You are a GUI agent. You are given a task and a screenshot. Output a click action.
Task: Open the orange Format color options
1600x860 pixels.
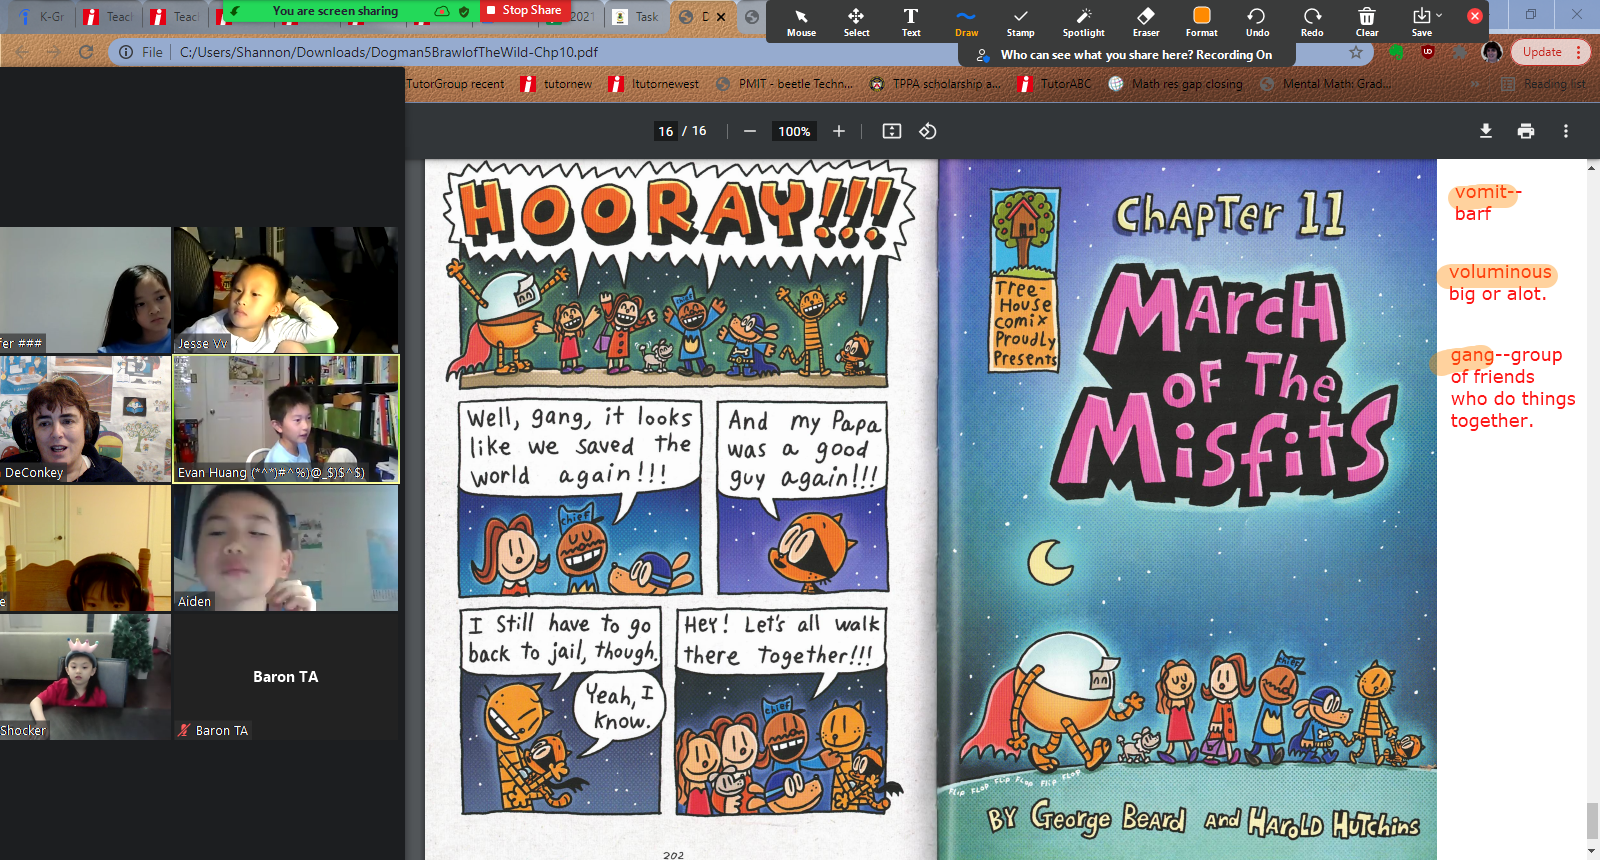tap(1202, 21)
